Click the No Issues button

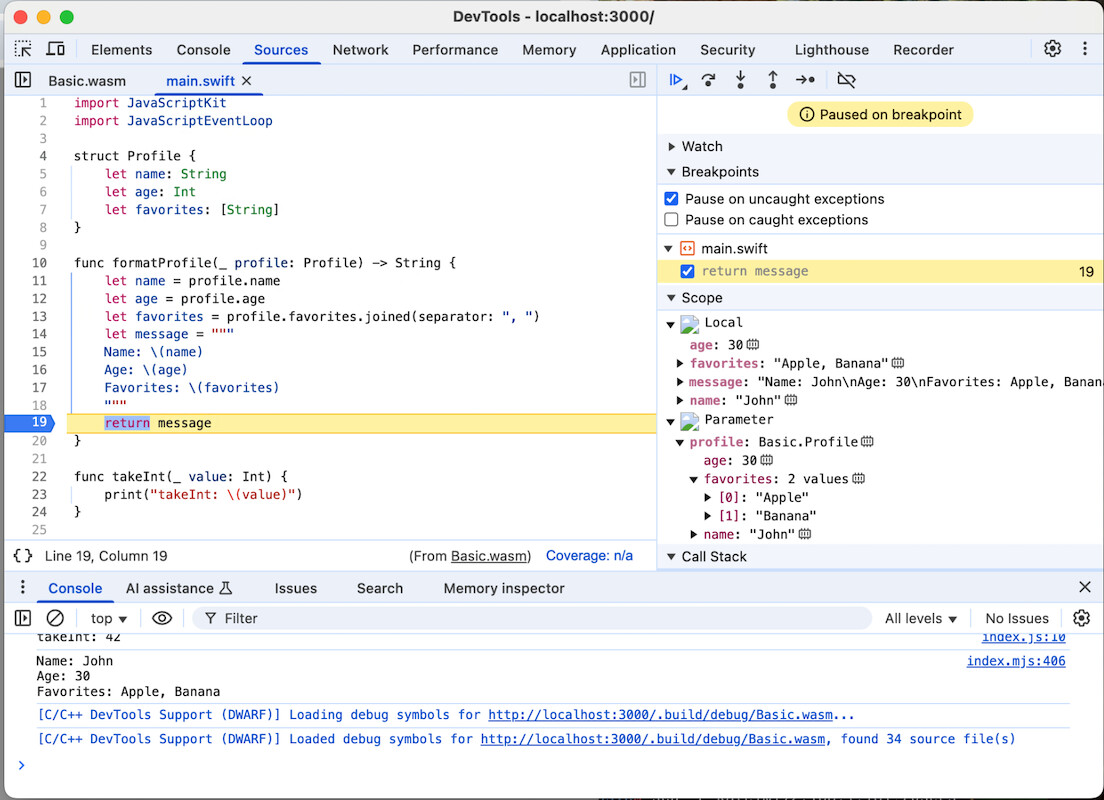click(1017, 618)
